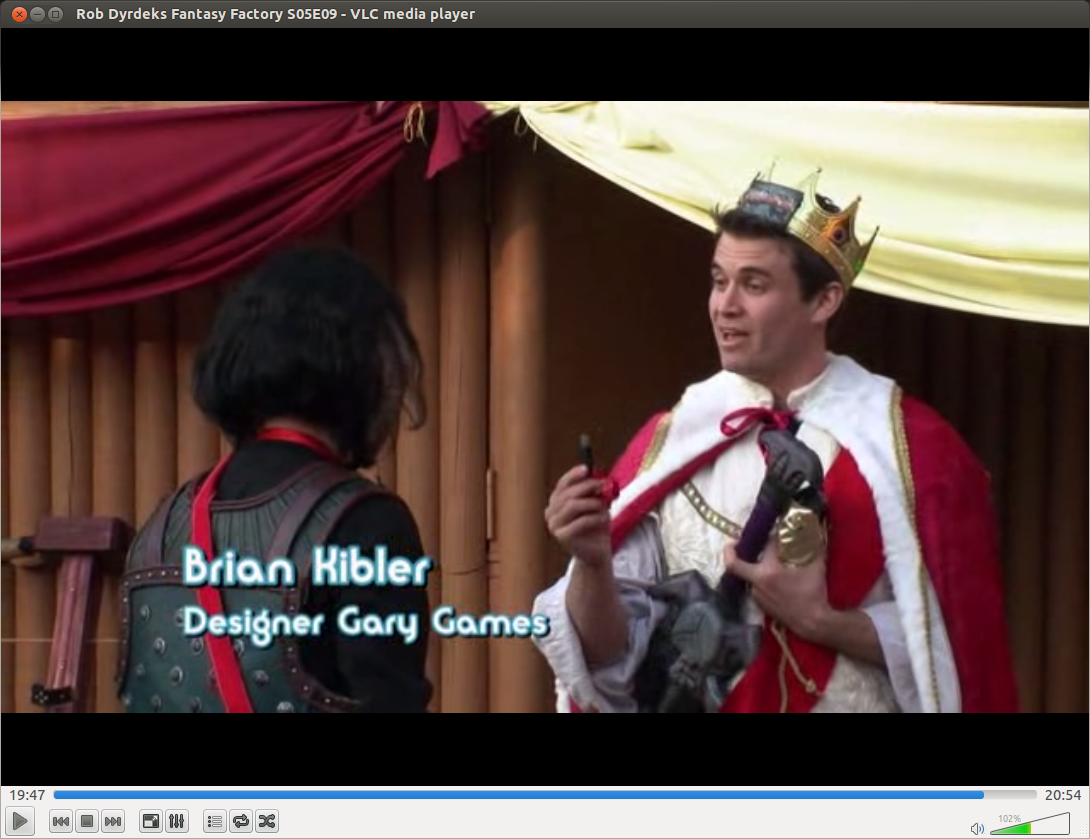Adjust the 102% volume slider
The image size is (1090, 839).
[x=1028, y=825]
